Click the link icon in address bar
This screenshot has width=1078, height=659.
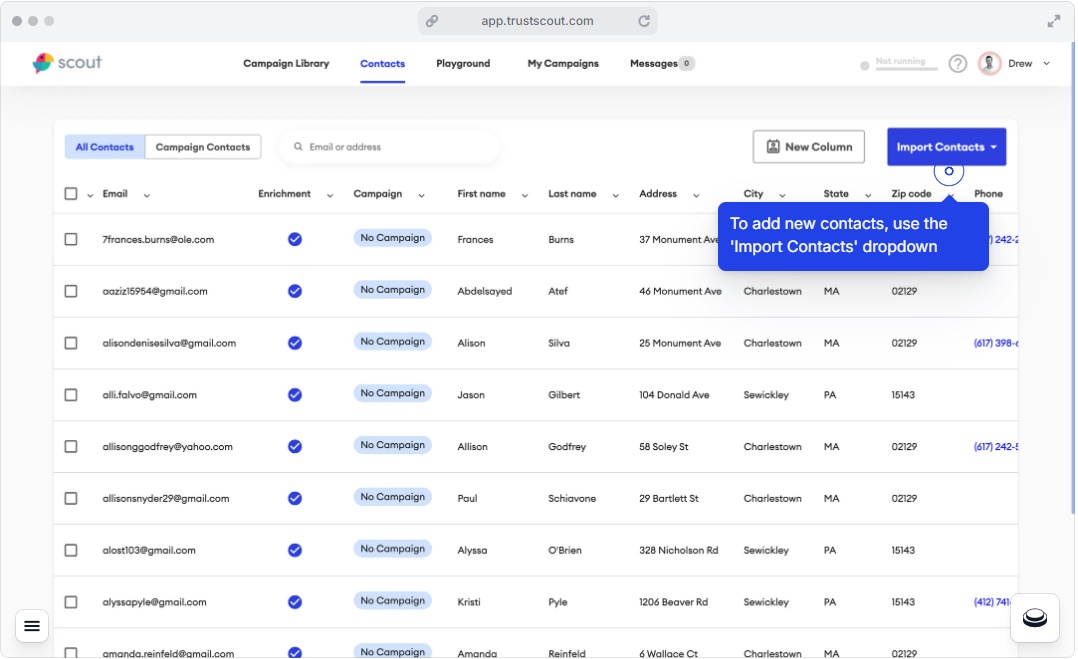(x=432, y=21)
